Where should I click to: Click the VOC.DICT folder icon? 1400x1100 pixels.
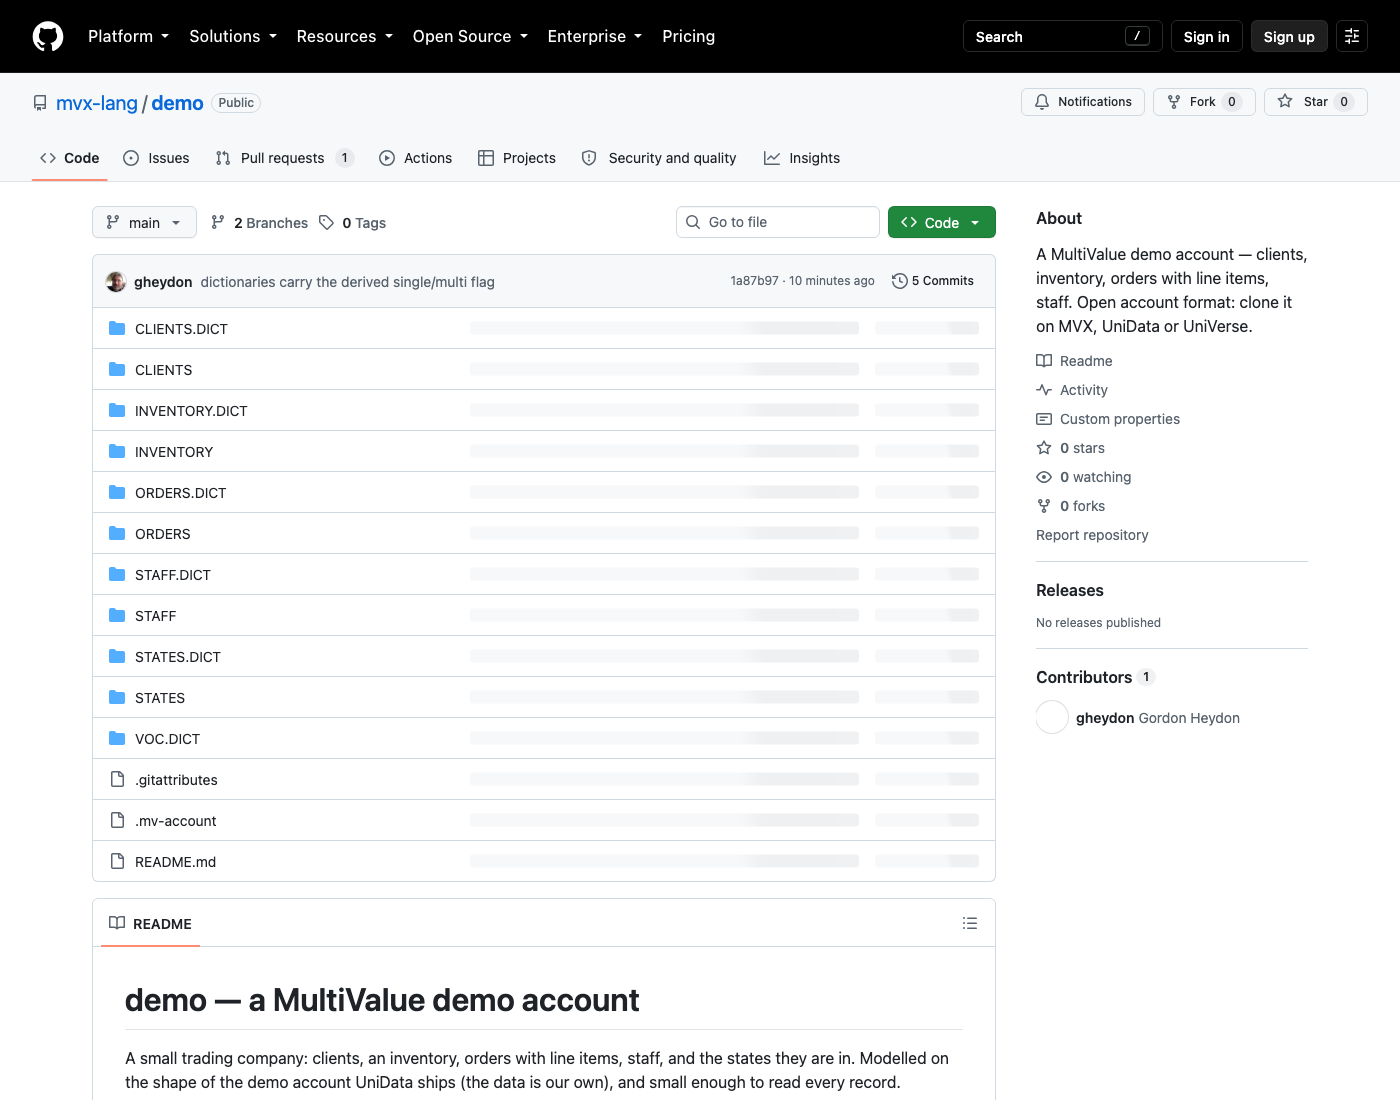[x=117, y=738]
